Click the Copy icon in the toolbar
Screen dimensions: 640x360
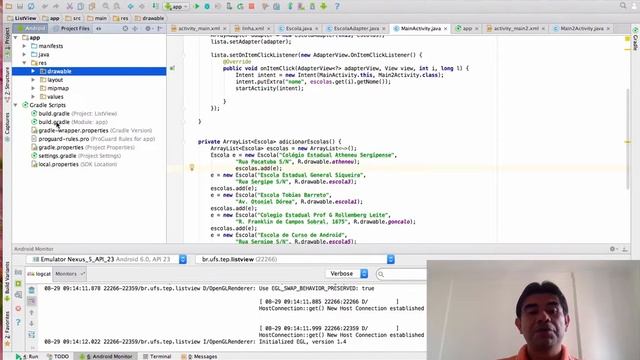point(81,6)
